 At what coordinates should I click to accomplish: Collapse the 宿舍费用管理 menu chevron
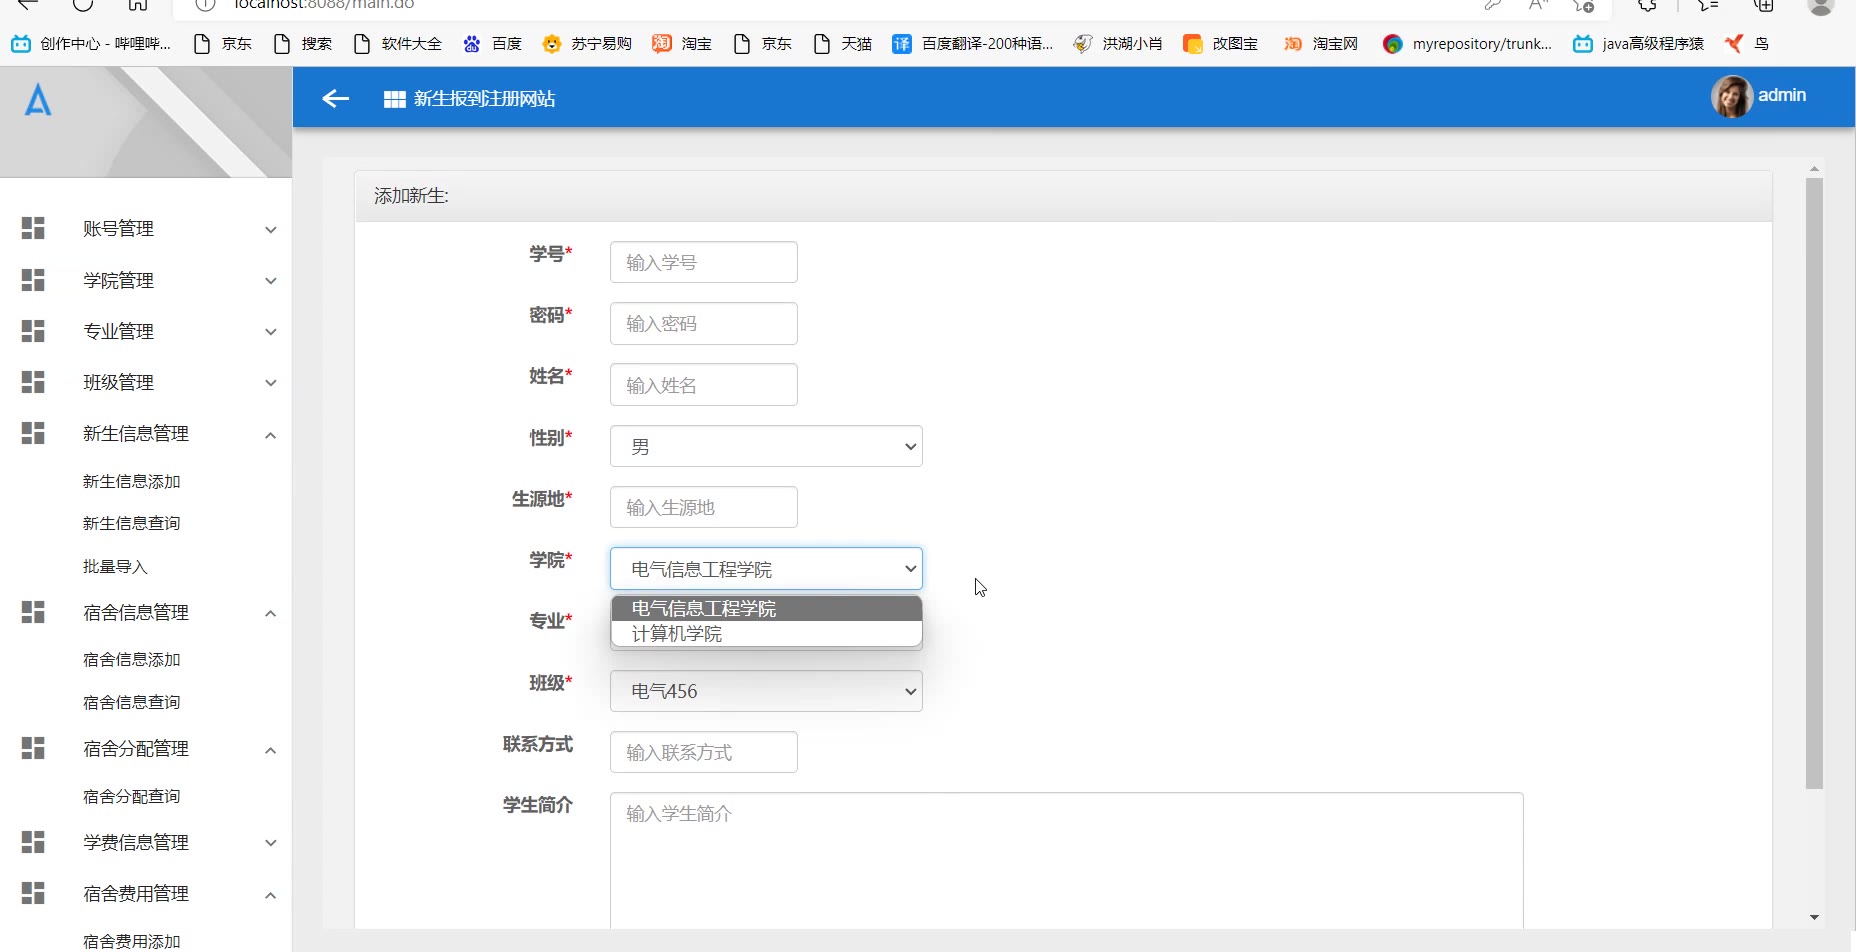coord(271,894)
